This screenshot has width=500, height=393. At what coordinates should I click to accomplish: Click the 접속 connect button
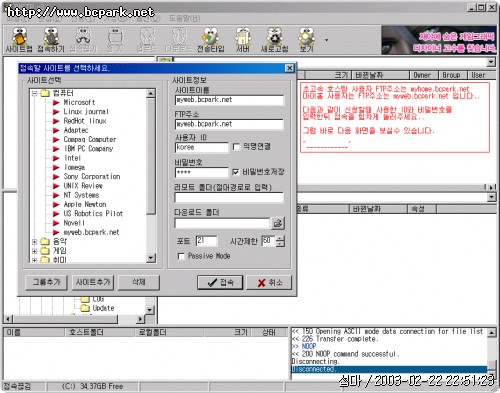[220, 283]
